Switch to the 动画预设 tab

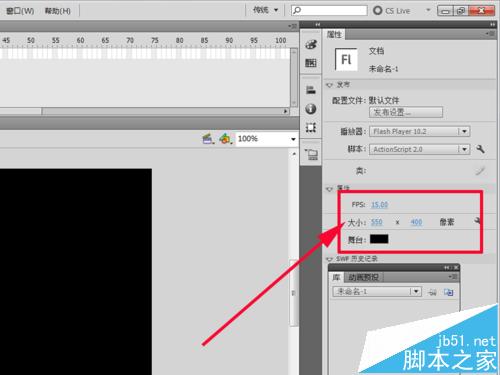(363, 277)
